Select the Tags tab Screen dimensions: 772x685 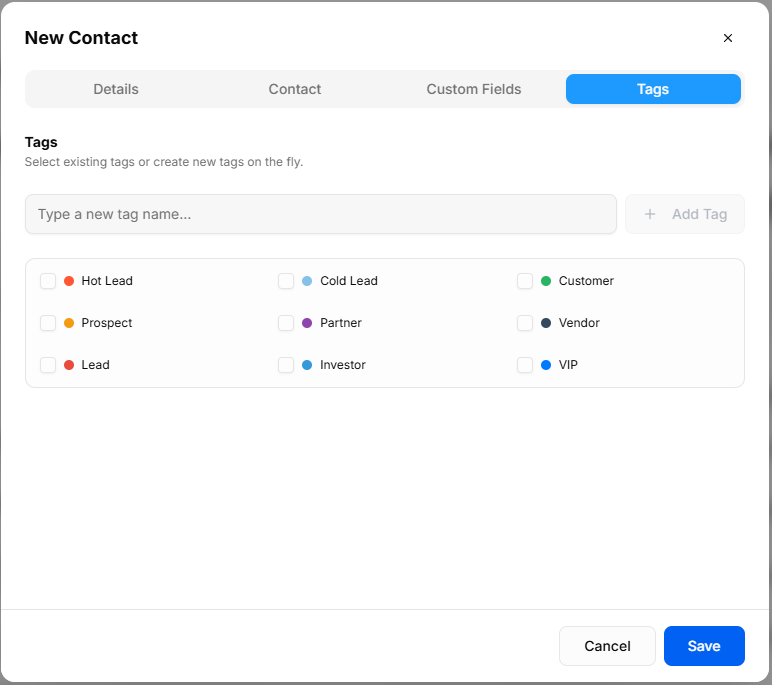tap(653, 89)
